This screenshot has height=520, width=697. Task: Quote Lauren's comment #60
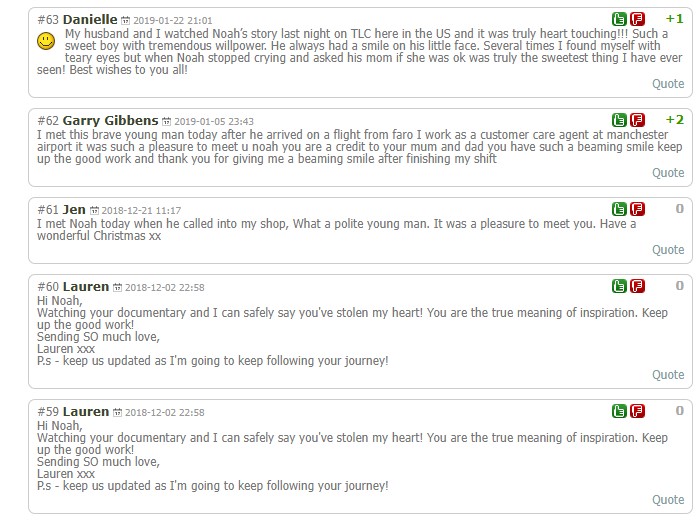point(668,375)
